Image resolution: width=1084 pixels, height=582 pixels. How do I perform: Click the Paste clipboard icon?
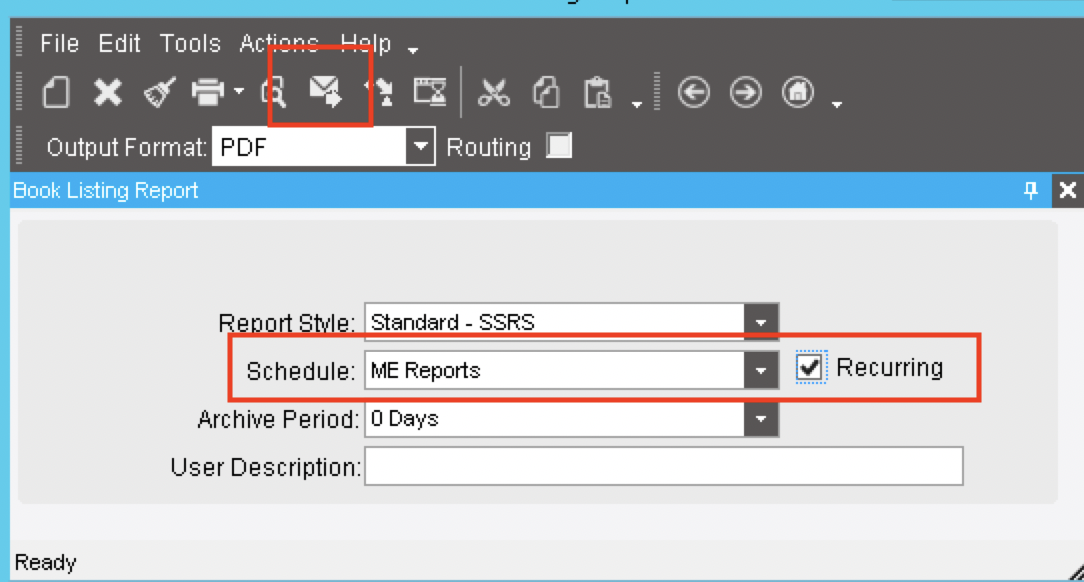(598, 93)
